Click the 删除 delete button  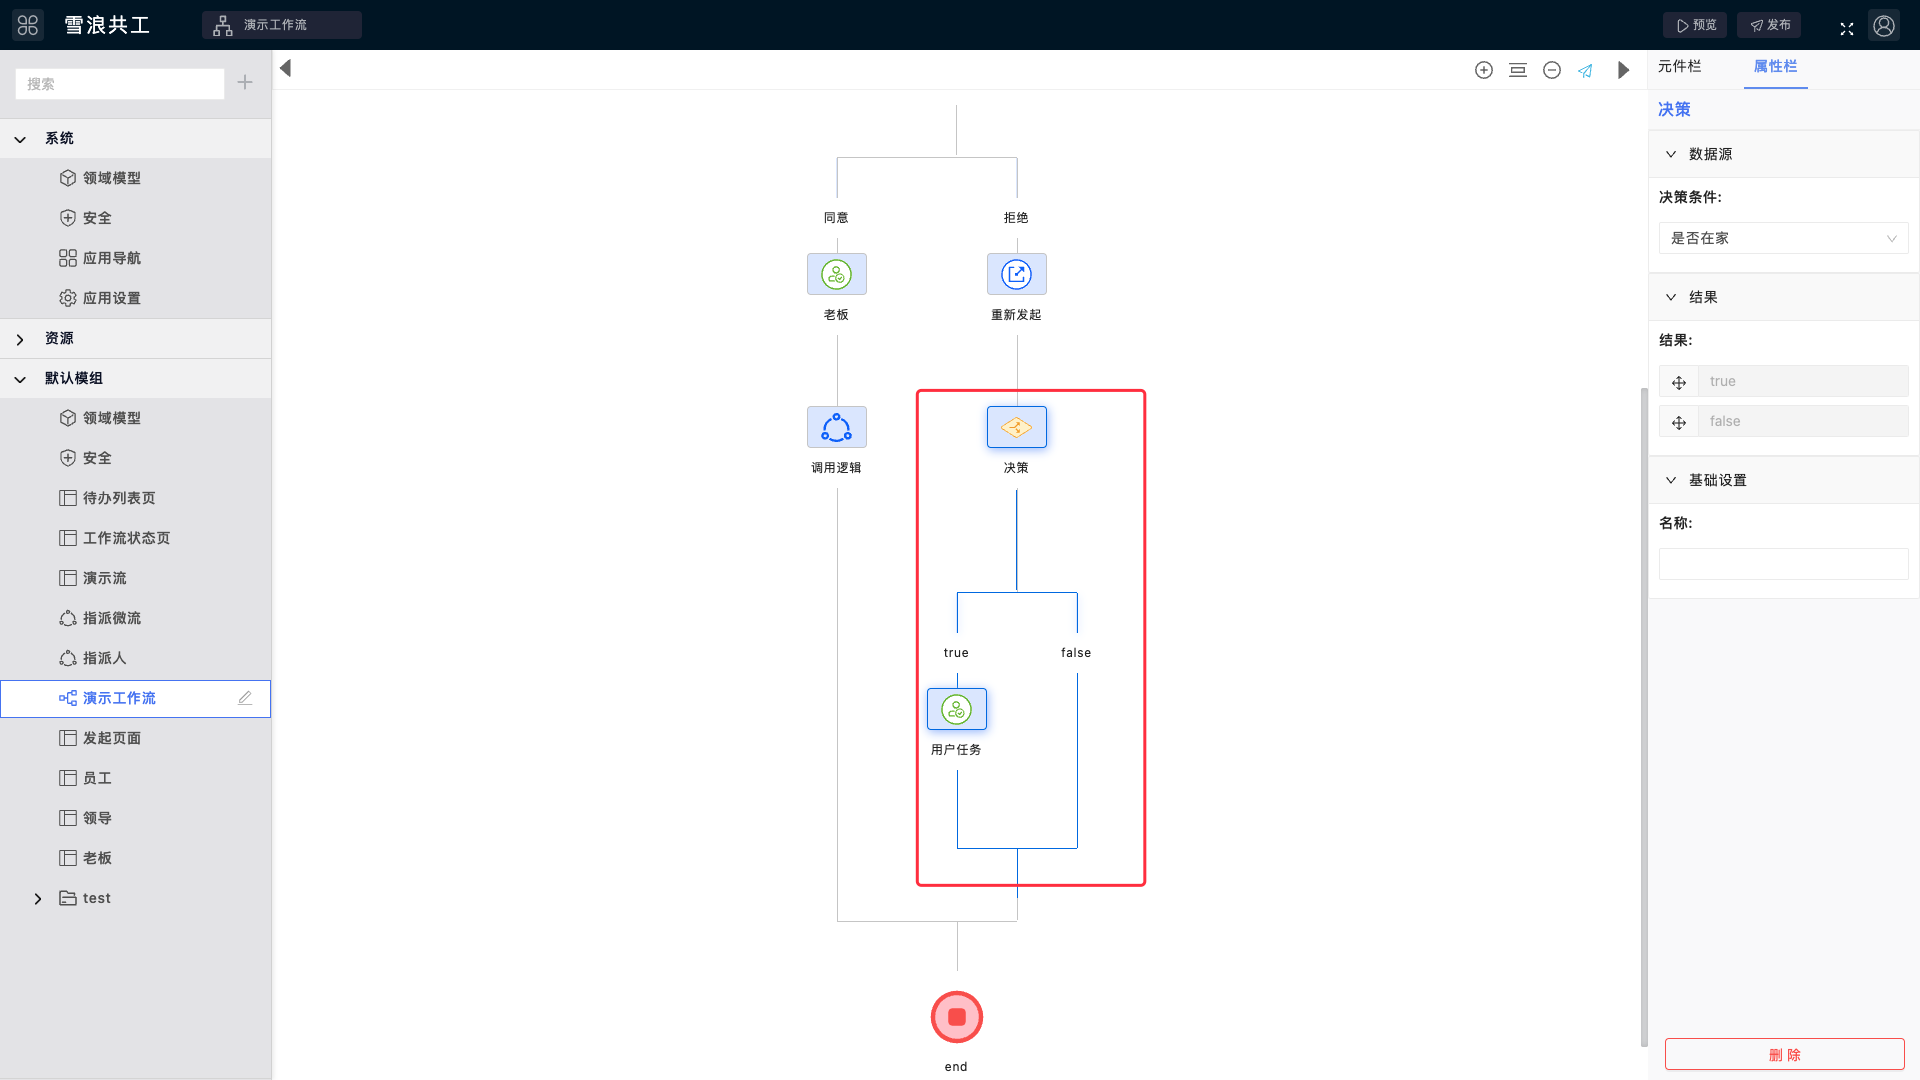pos(1784,1054)
